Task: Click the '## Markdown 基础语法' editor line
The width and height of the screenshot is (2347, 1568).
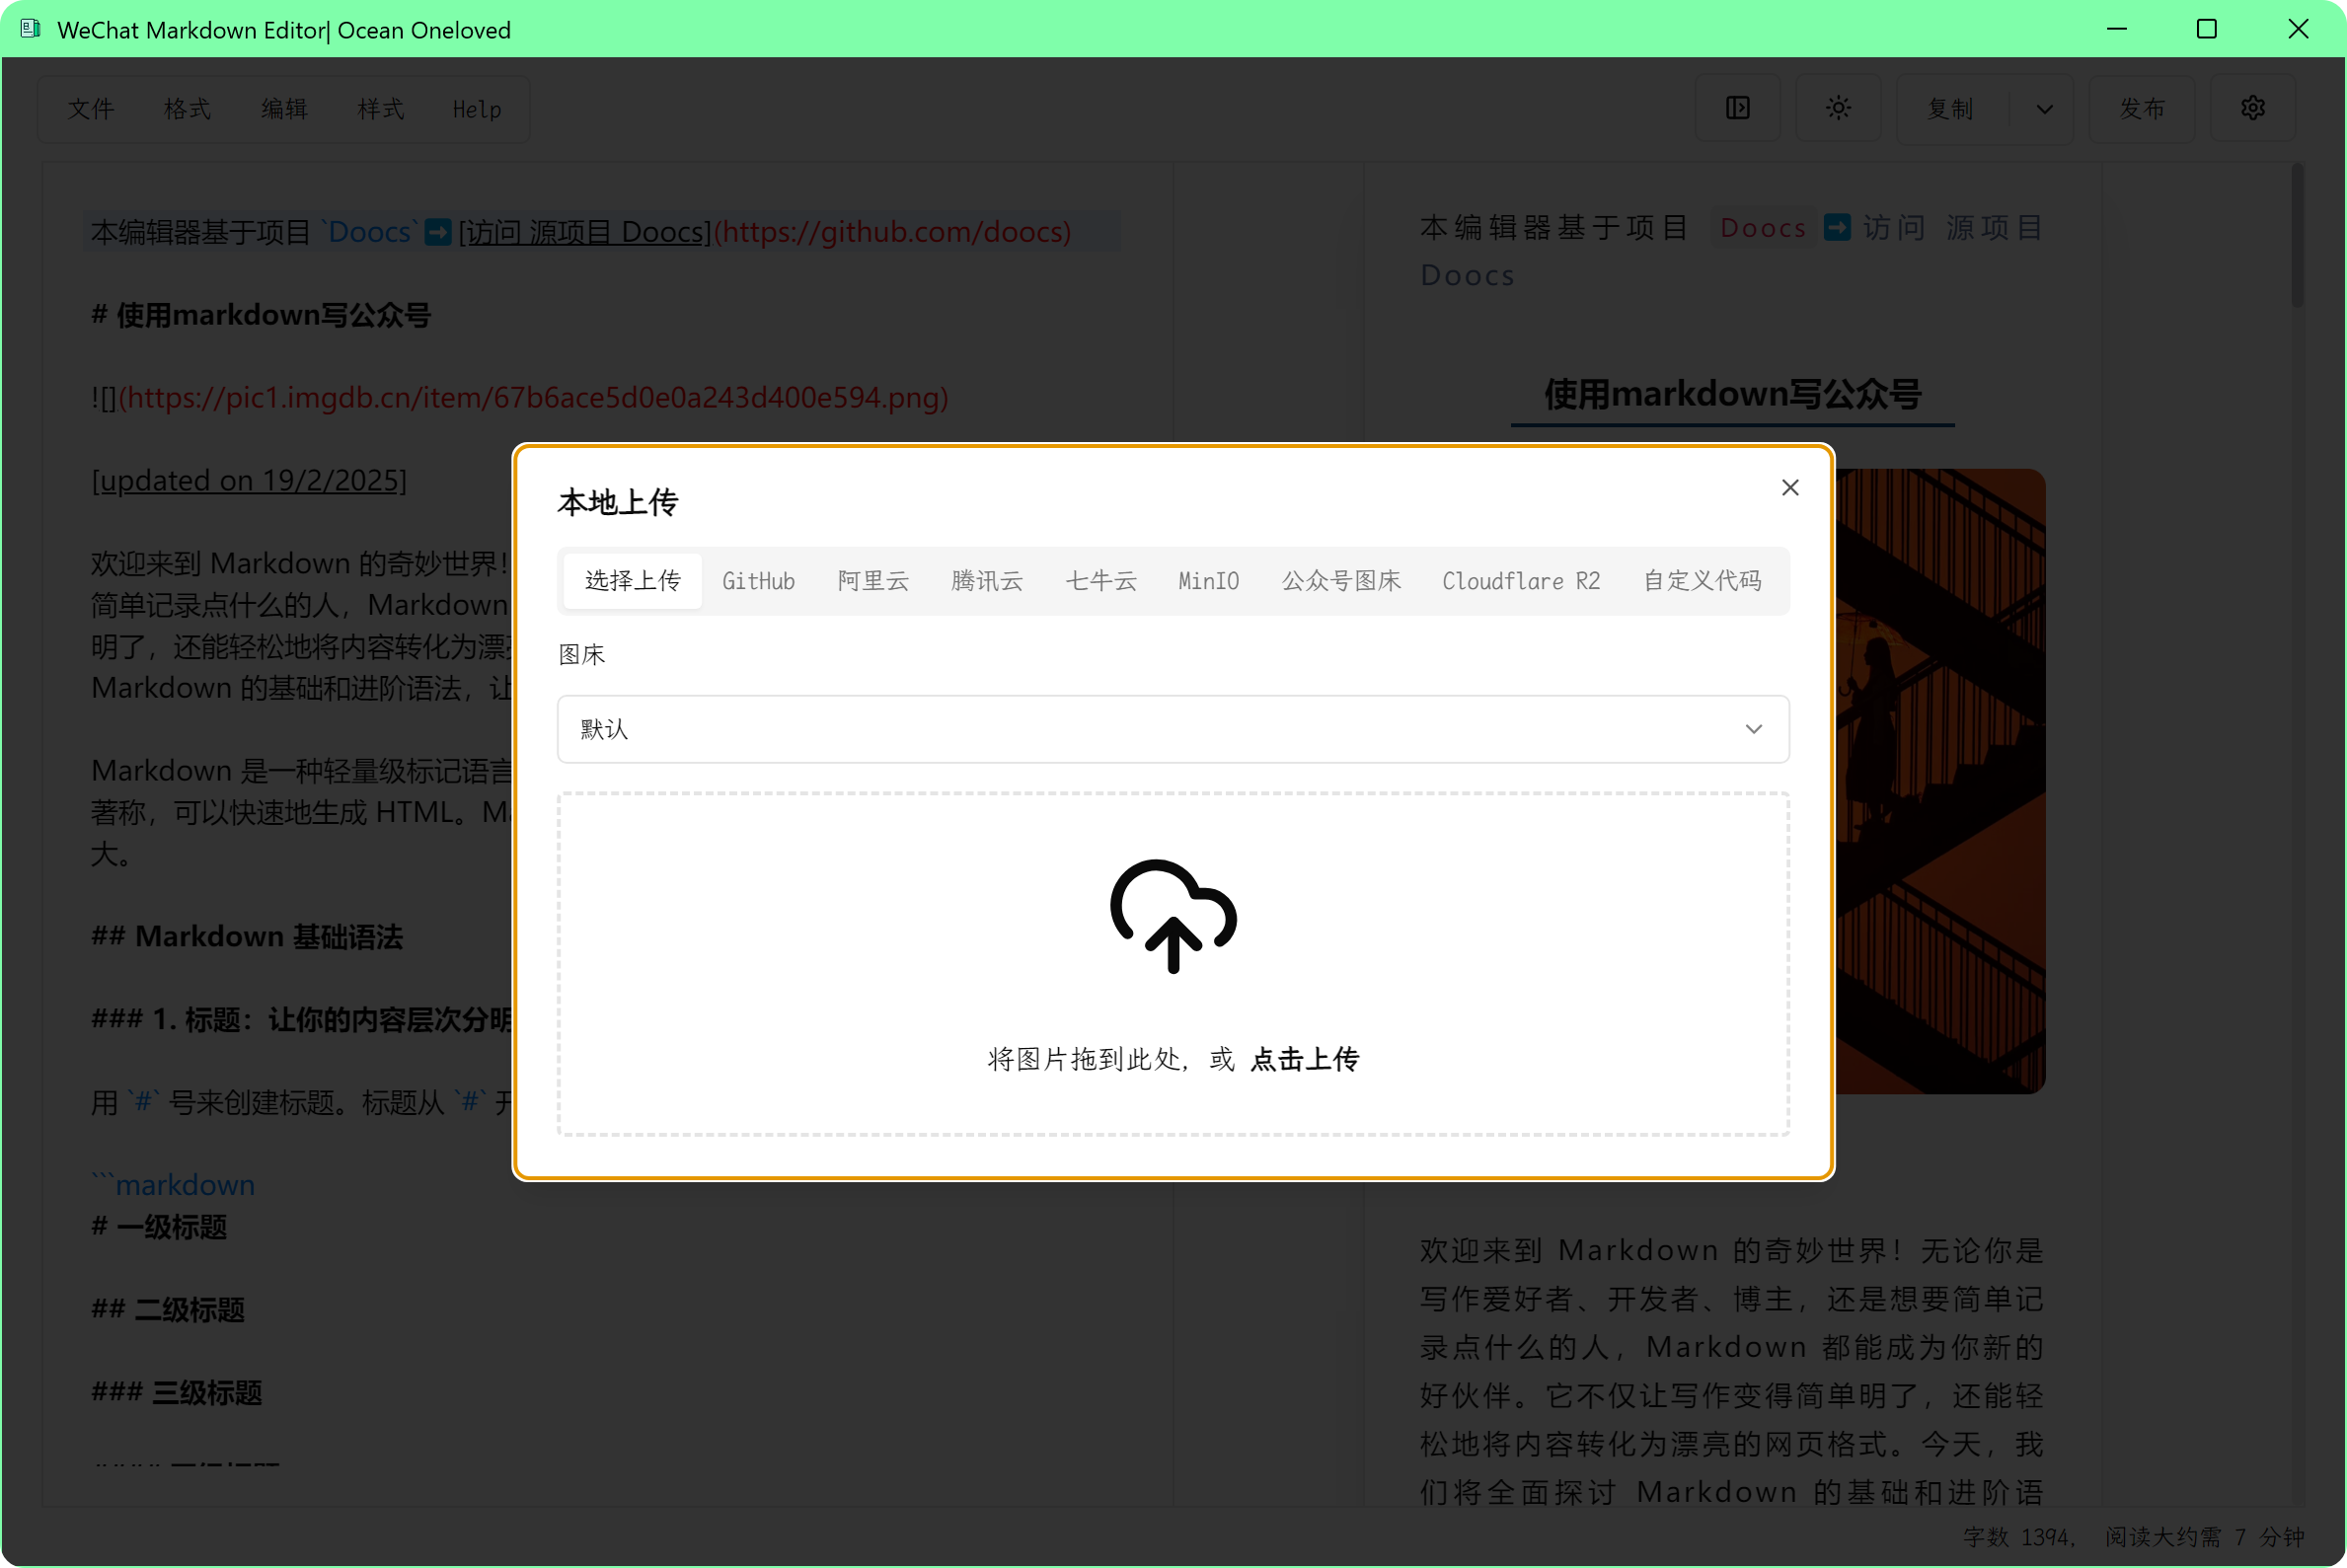Action: (x=247, y=937)
